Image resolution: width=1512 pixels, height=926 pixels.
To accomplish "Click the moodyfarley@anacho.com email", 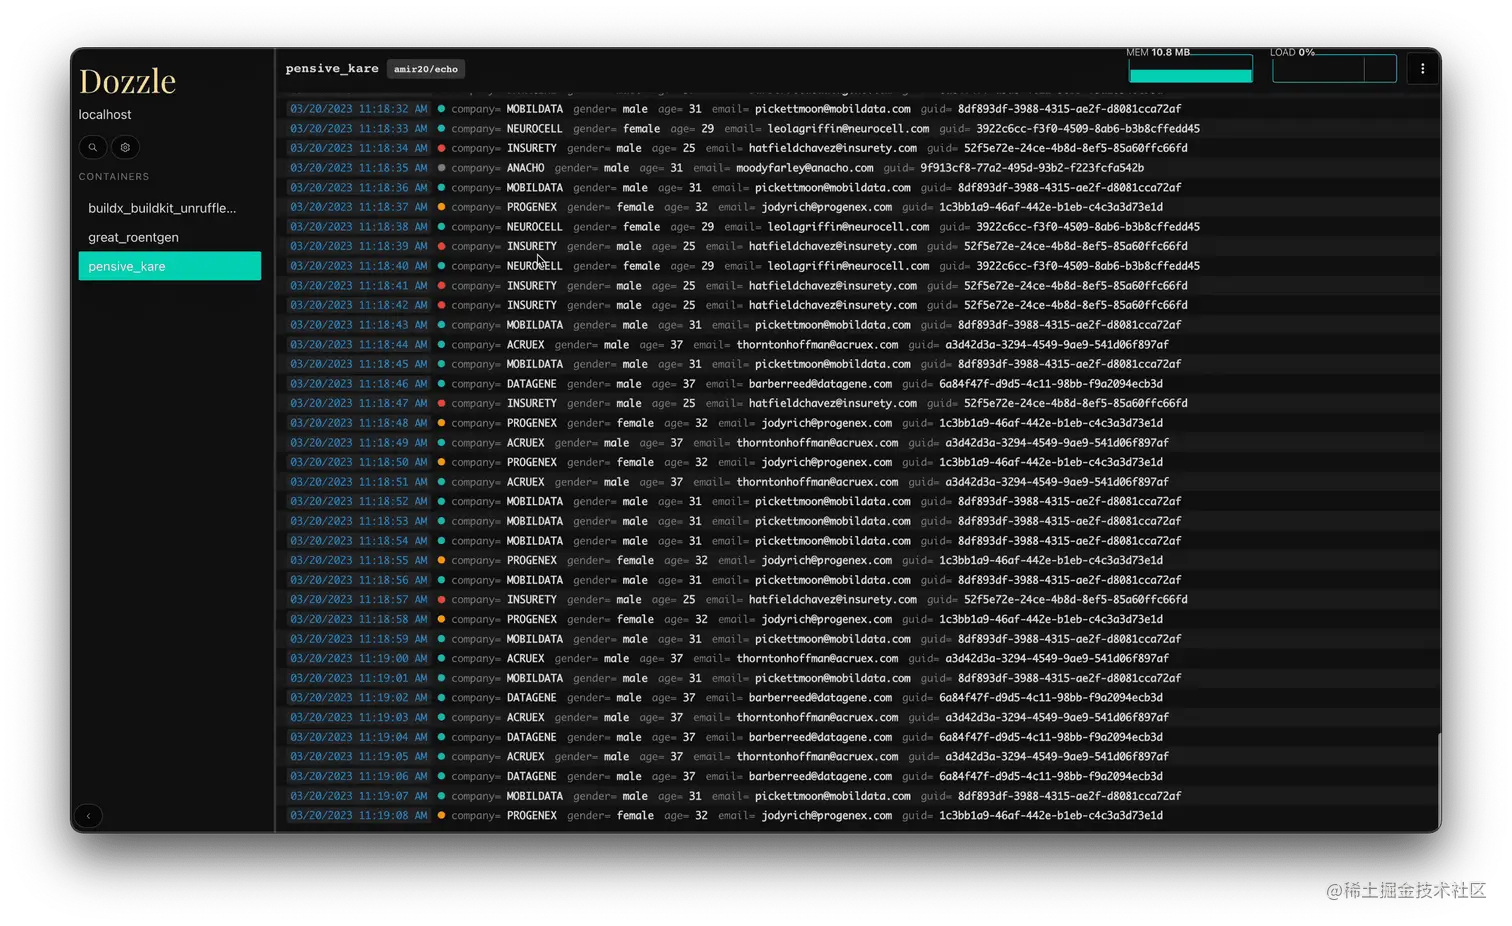I will [805, 168].
